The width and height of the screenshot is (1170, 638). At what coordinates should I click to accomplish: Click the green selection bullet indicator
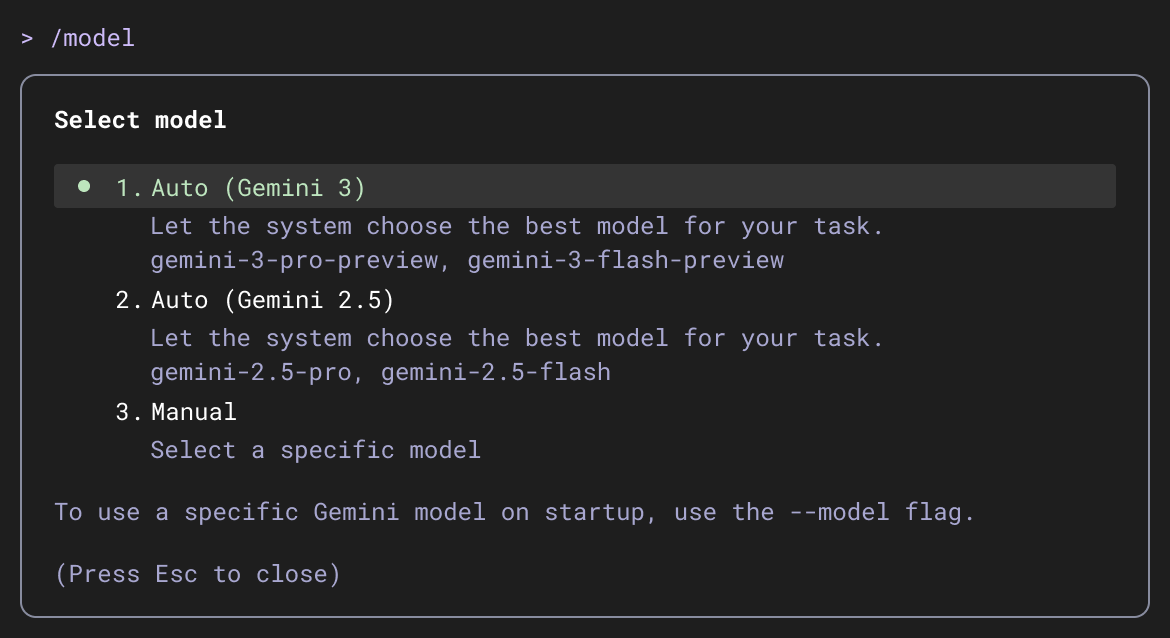(83, 185)
